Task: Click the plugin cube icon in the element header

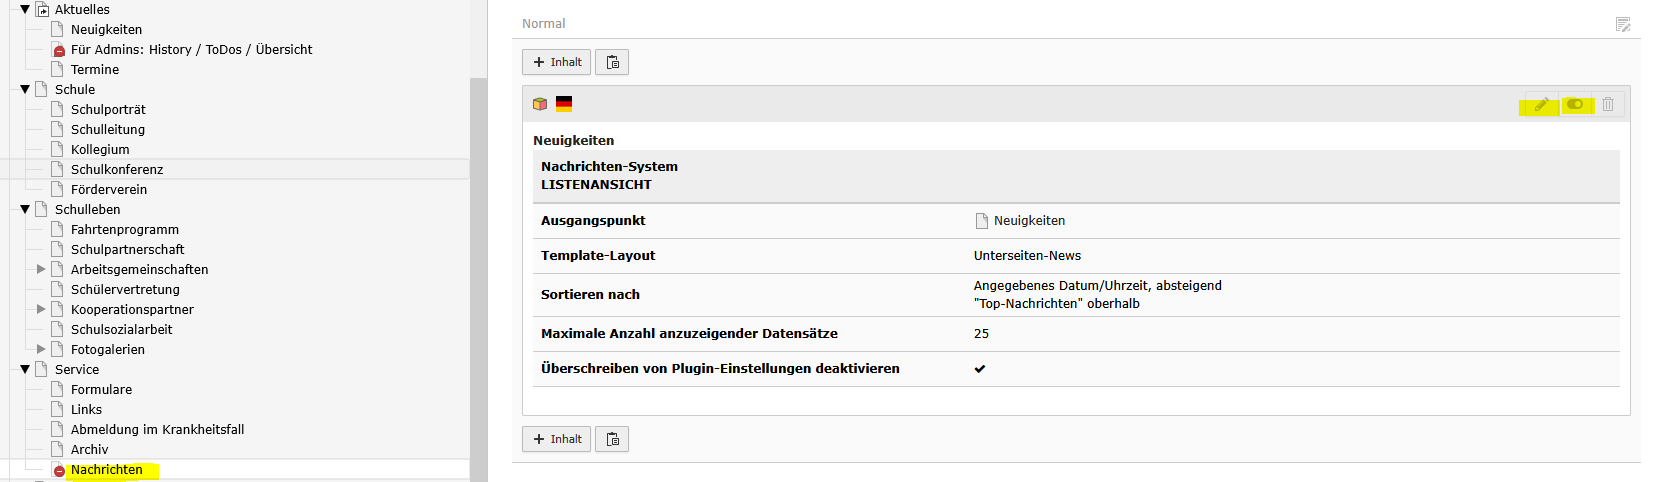Action: click(540, 104)
